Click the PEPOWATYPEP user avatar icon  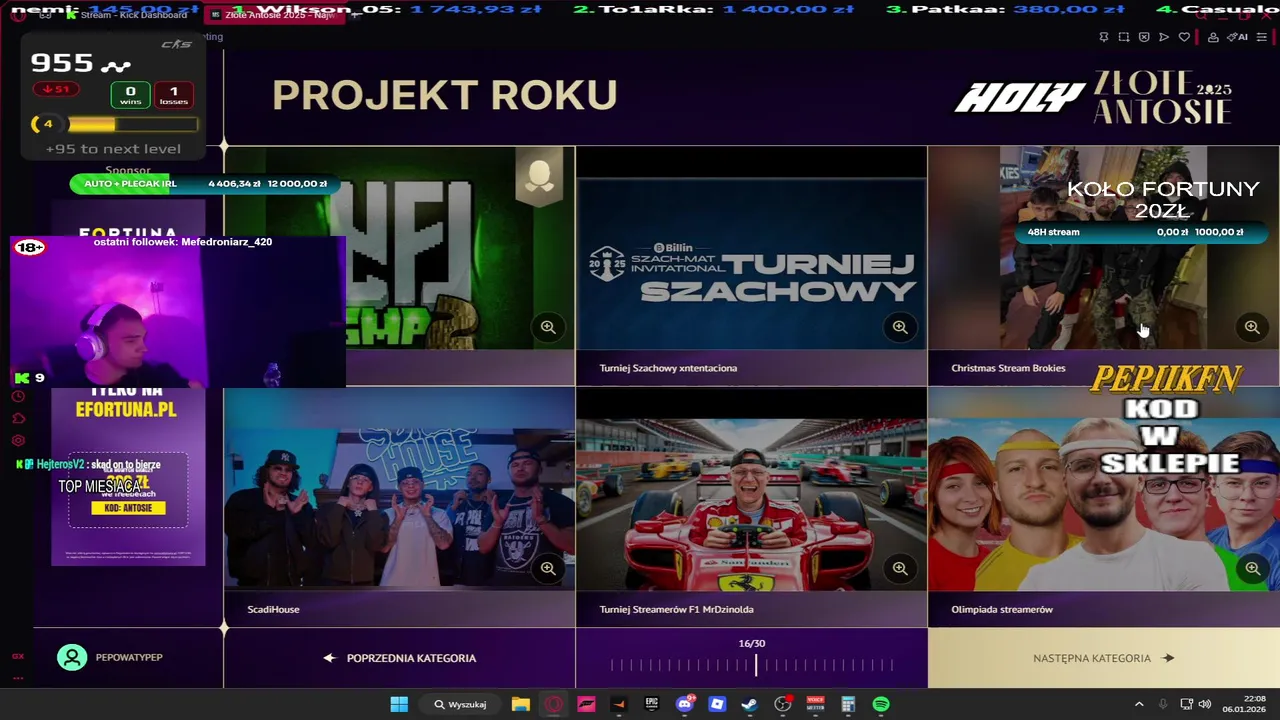(72, 657)
